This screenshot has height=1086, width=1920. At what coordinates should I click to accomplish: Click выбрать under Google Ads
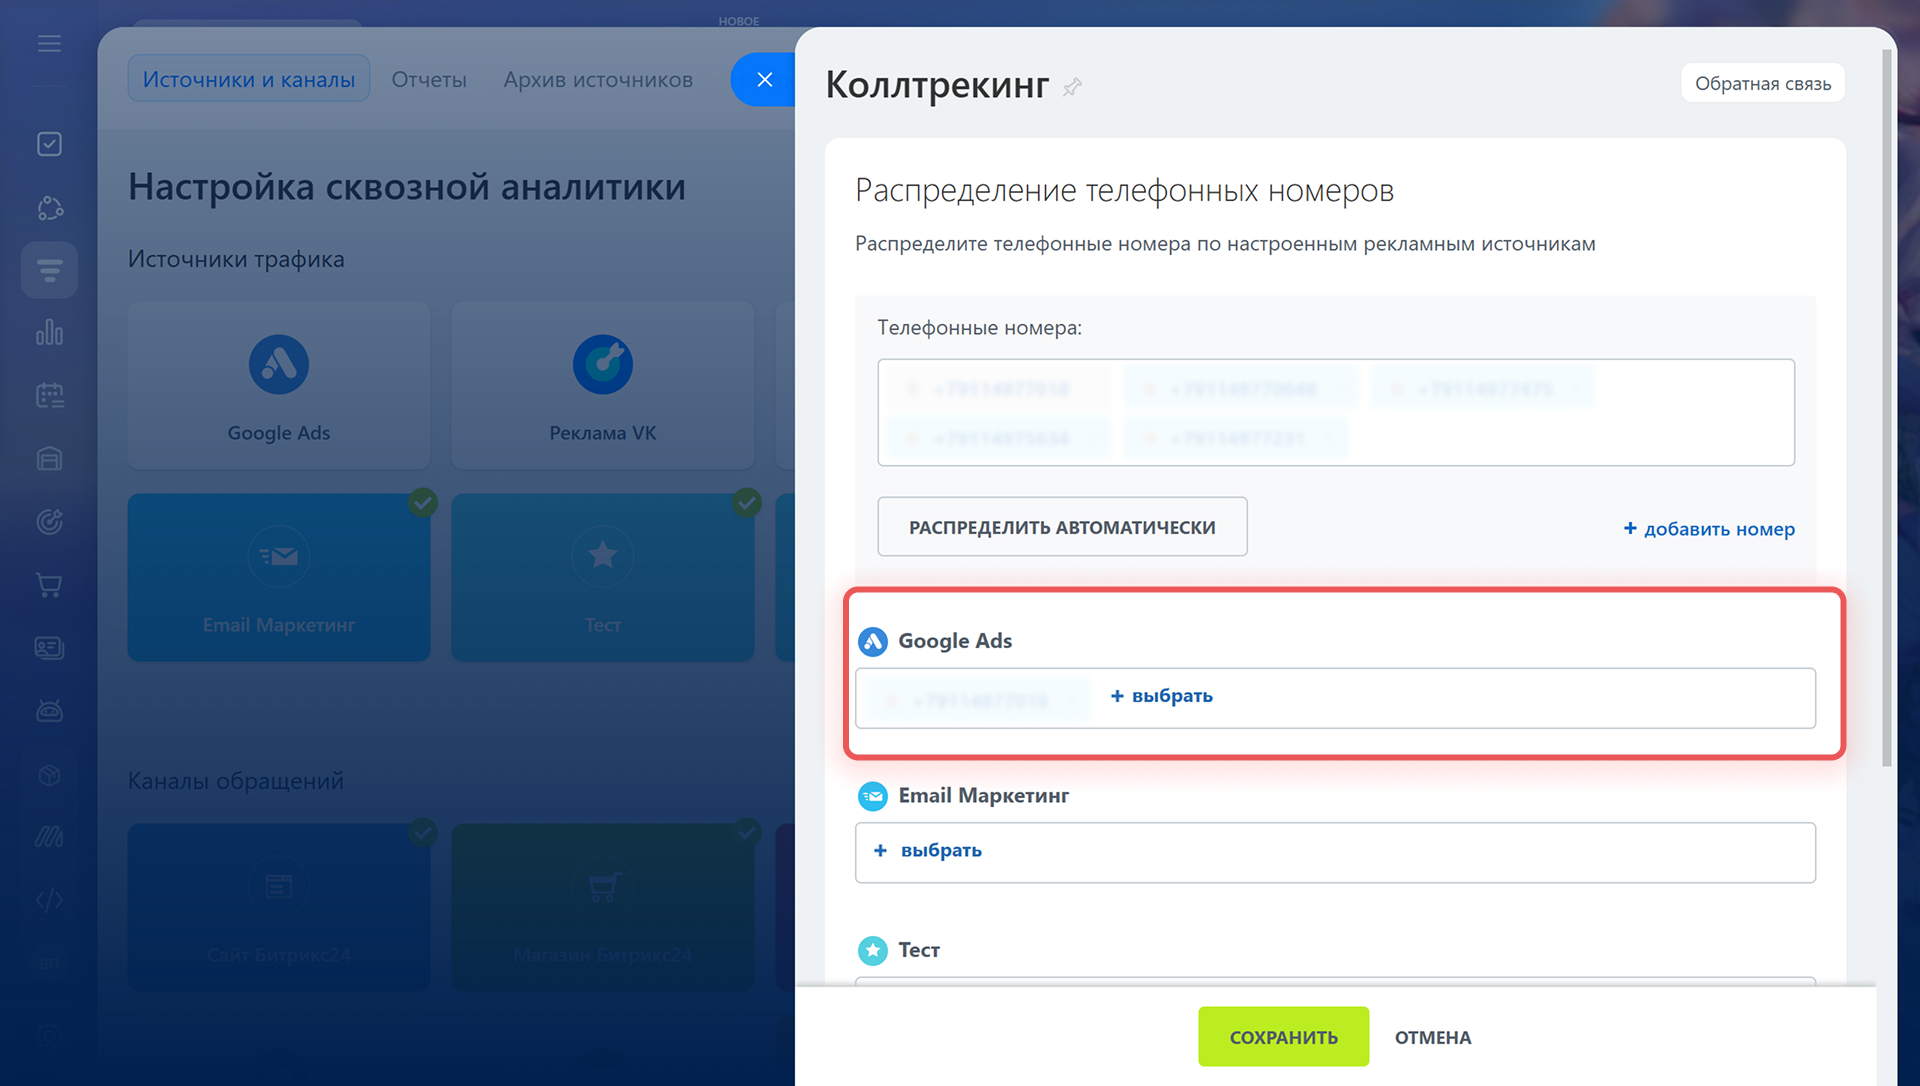coord(1162,696)
